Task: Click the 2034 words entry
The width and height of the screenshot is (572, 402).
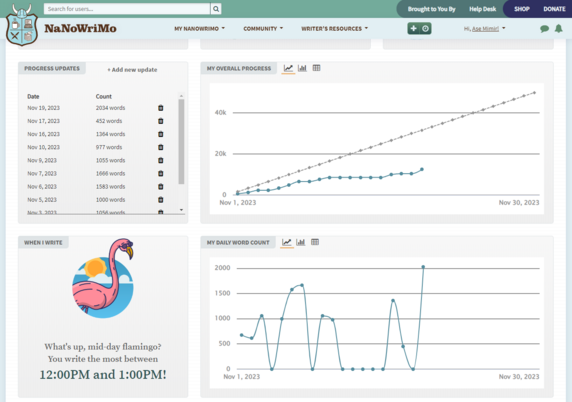Action: point(110,108)
